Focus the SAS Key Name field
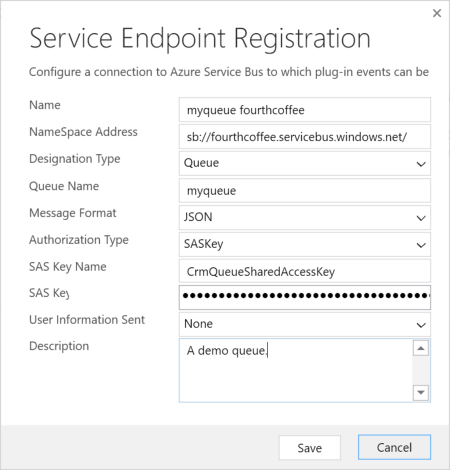The image size is (450, 470). [x=305, y=271]
